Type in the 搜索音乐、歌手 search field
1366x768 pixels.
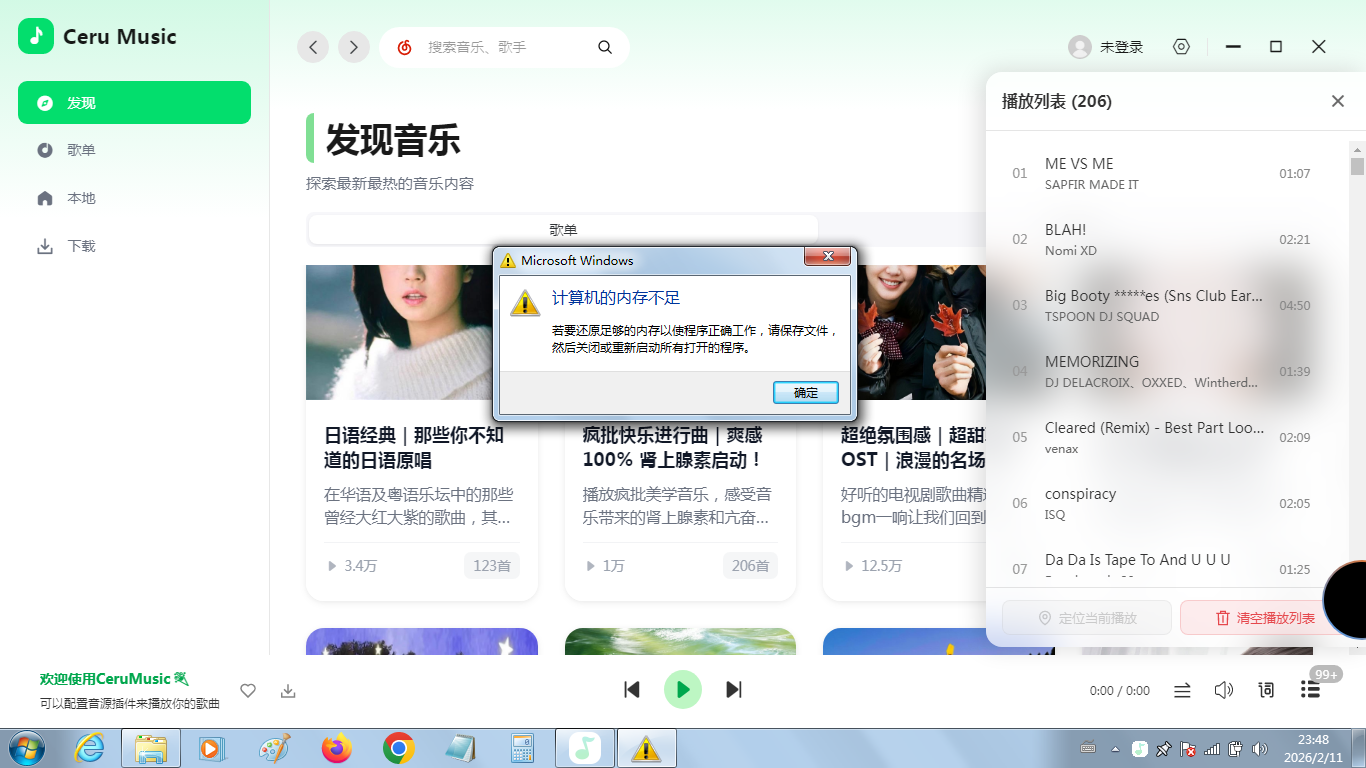coord(505,47)
